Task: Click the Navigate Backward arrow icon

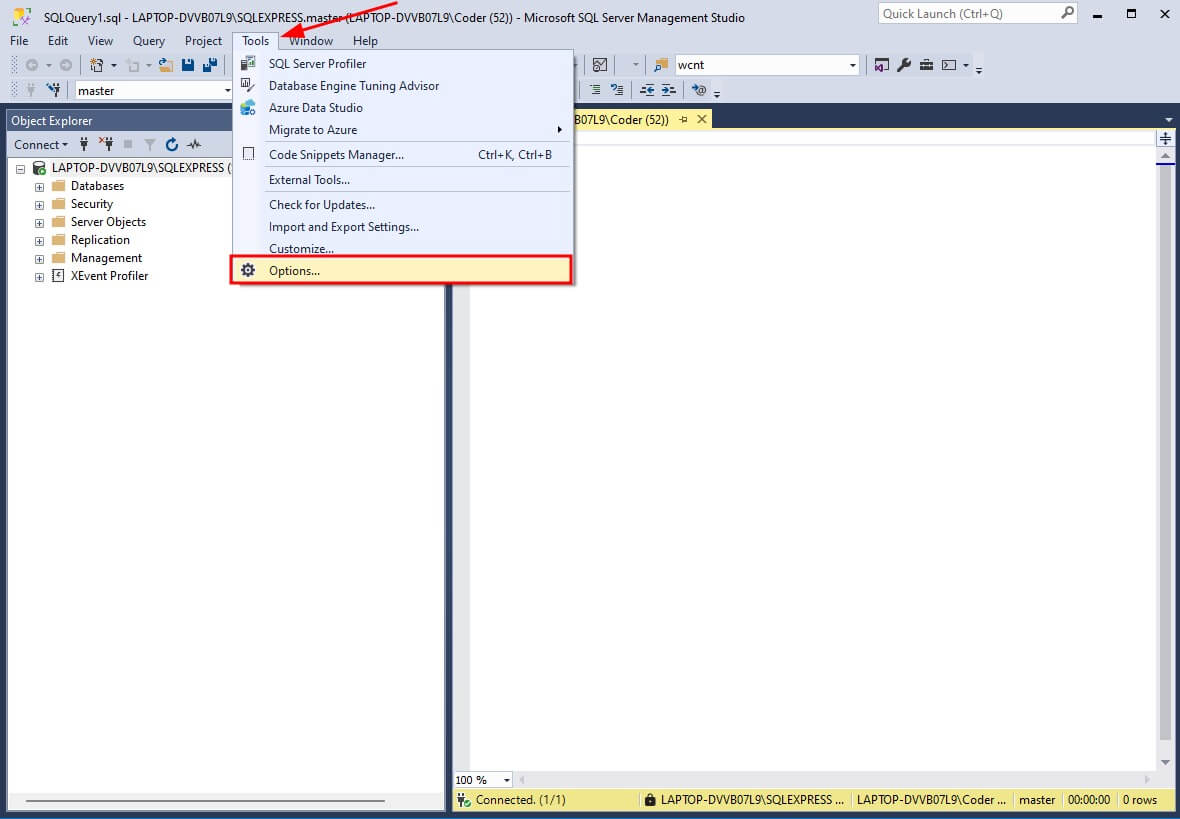Action: tap(31, 64)
